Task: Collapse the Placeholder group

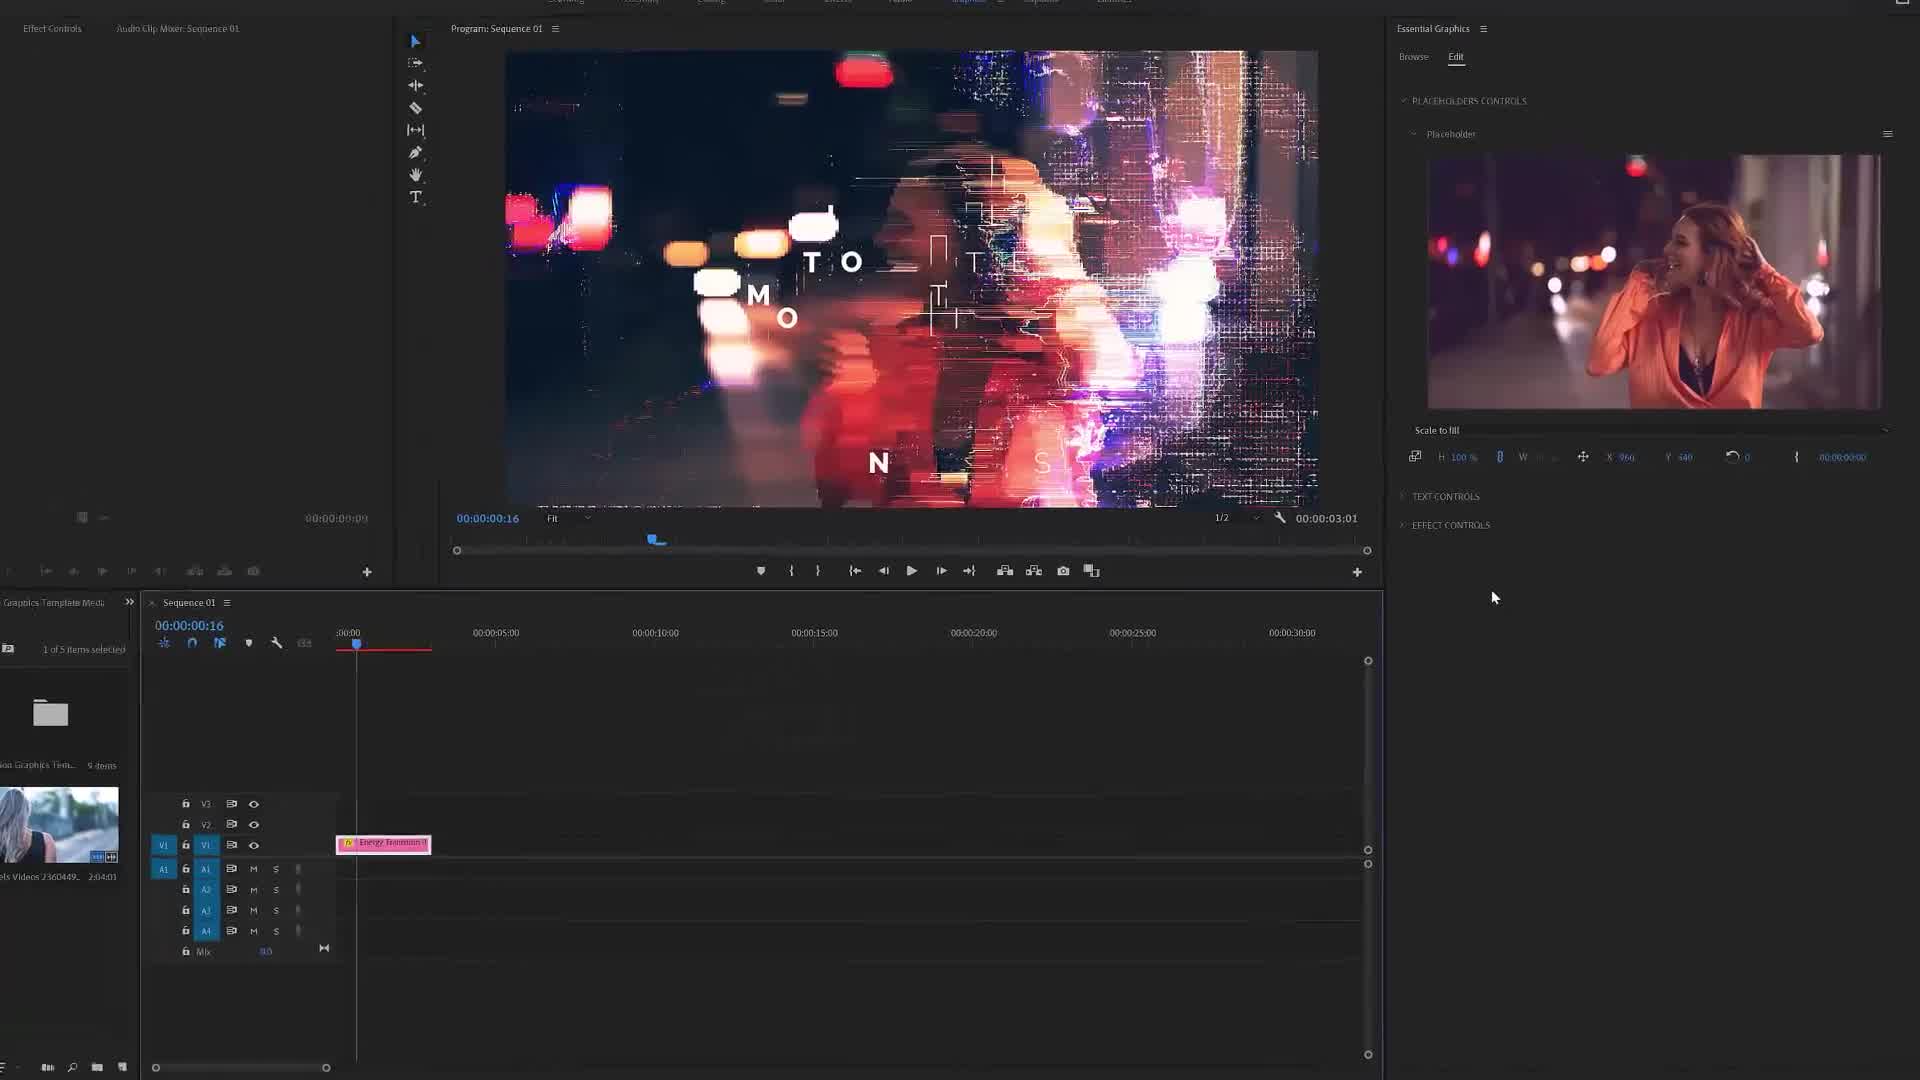Action: (1413, 134)
